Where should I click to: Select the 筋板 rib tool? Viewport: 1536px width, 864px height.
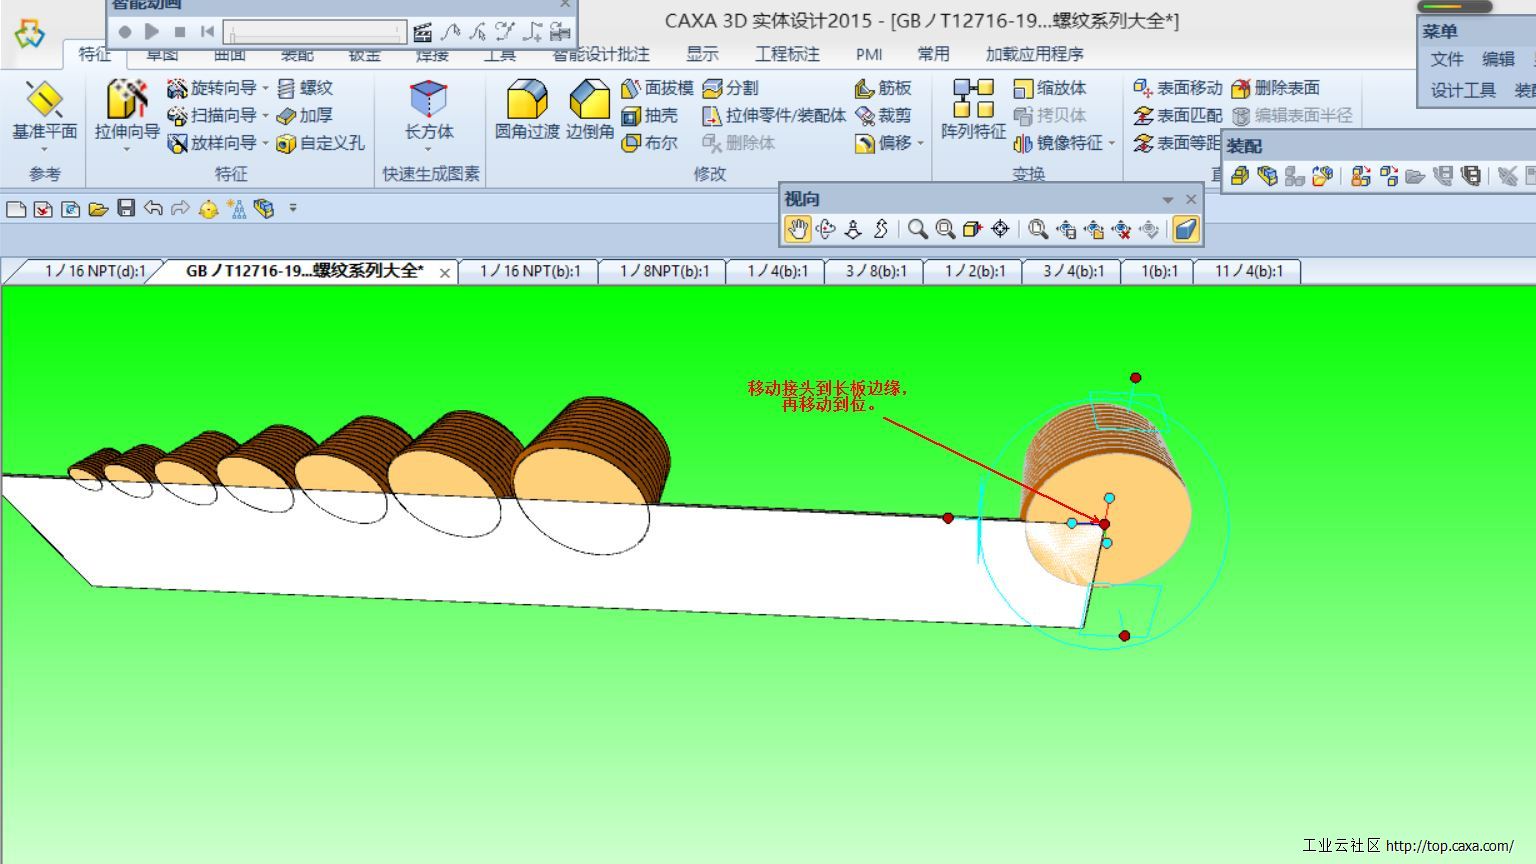883,88
